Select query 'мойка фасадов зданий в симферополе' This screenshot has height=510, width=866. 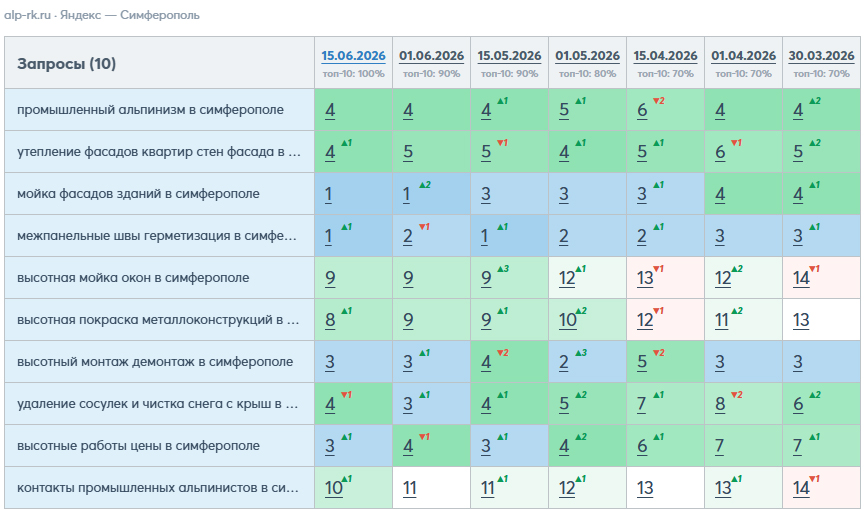[x=138, y=193]
